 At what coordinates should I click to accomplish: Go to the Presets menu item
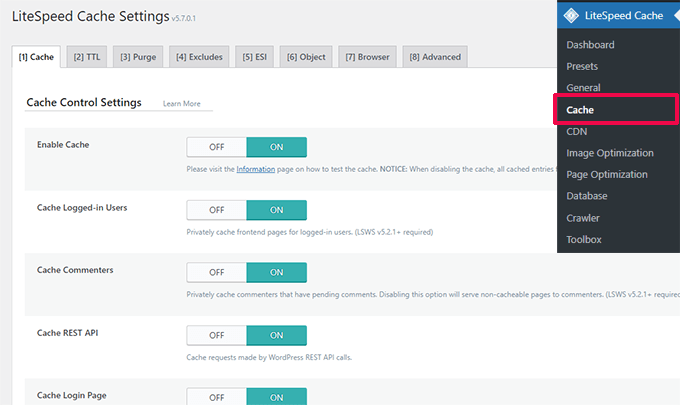(x=582, y=66)
